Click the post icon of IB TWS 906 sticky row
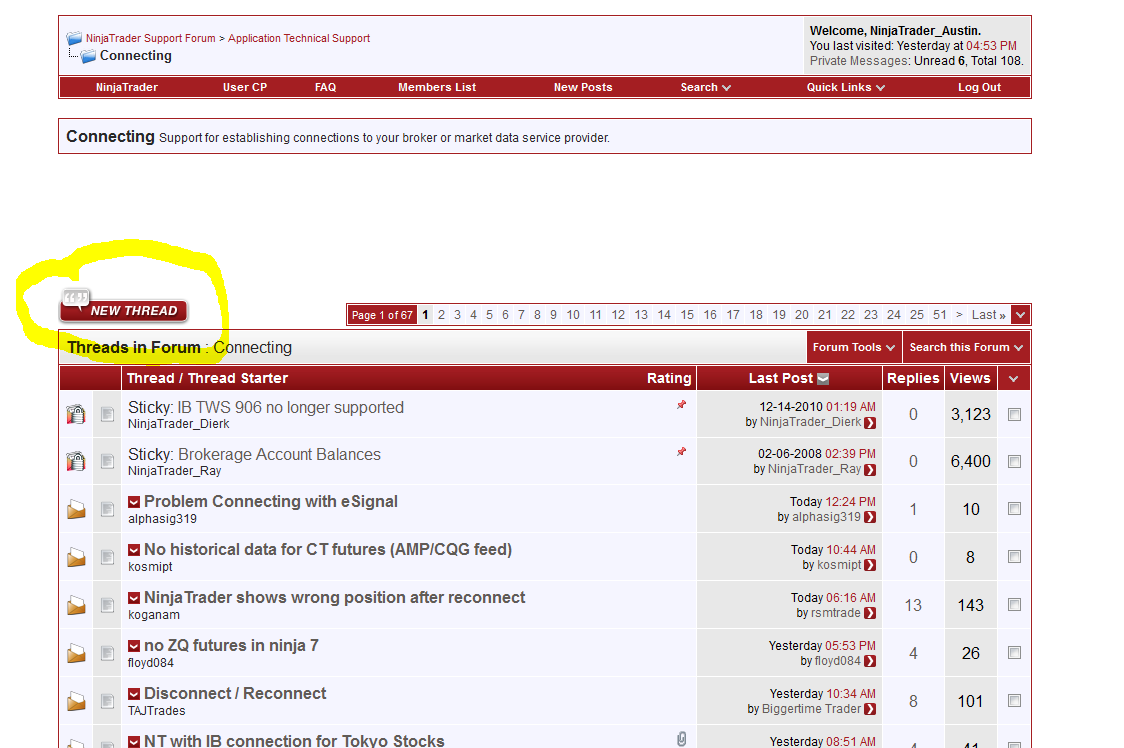This screenshot has width=1124, height=748. tap(108, 415)
